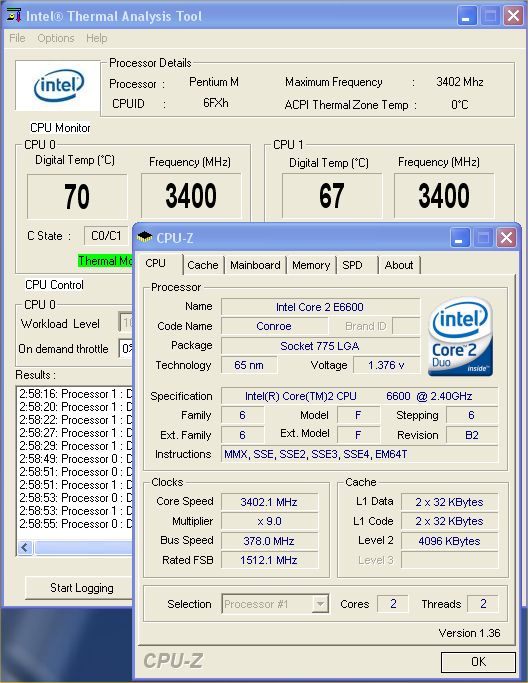Click the Instructions field MMX, SSE list

(359, 454)
